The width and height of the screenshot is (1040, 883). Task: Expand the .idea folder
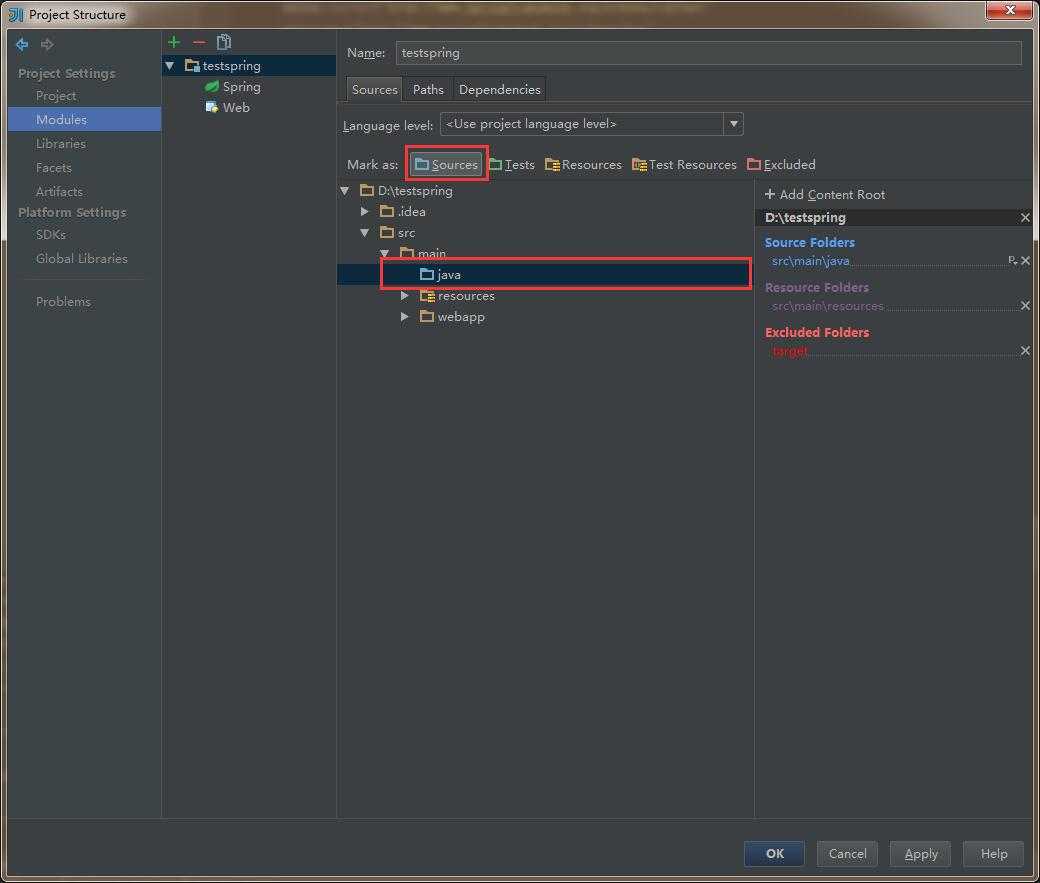365,212
